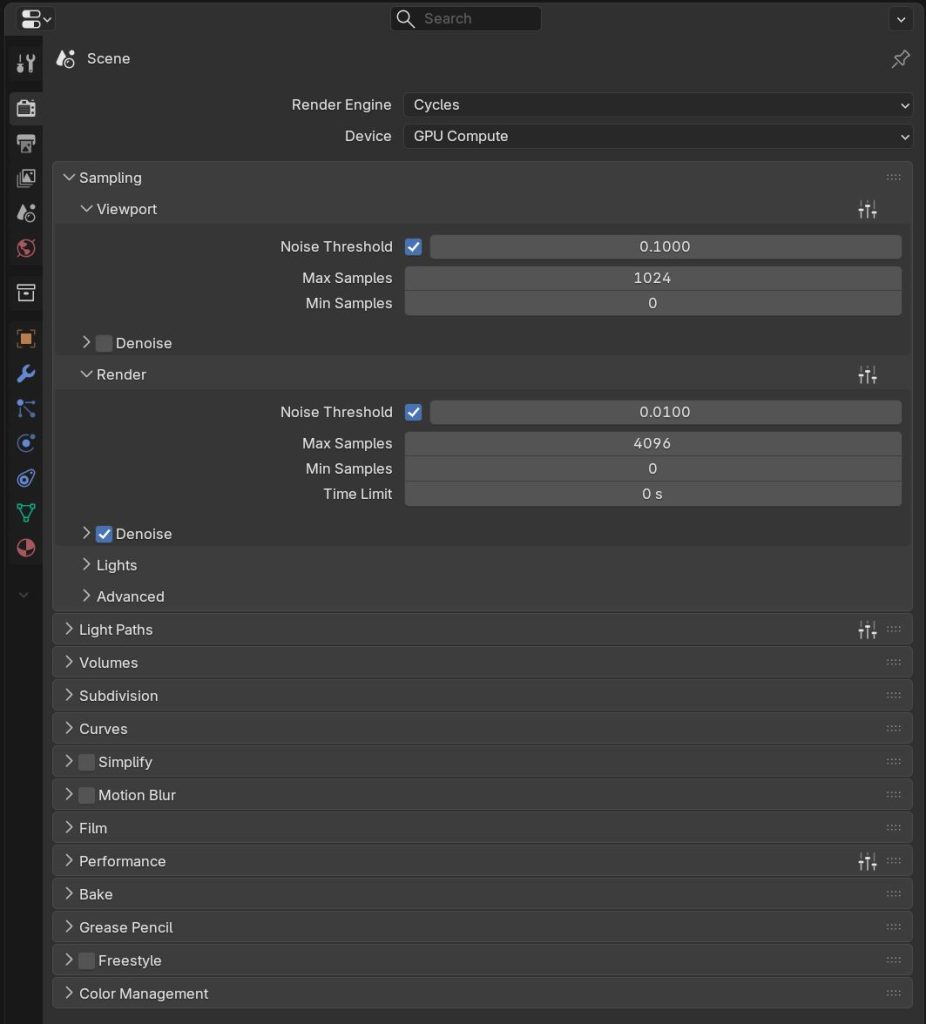926x1024 pixels.
Task: Switch to the Output properties tab
Action: [x=26, y=143]
